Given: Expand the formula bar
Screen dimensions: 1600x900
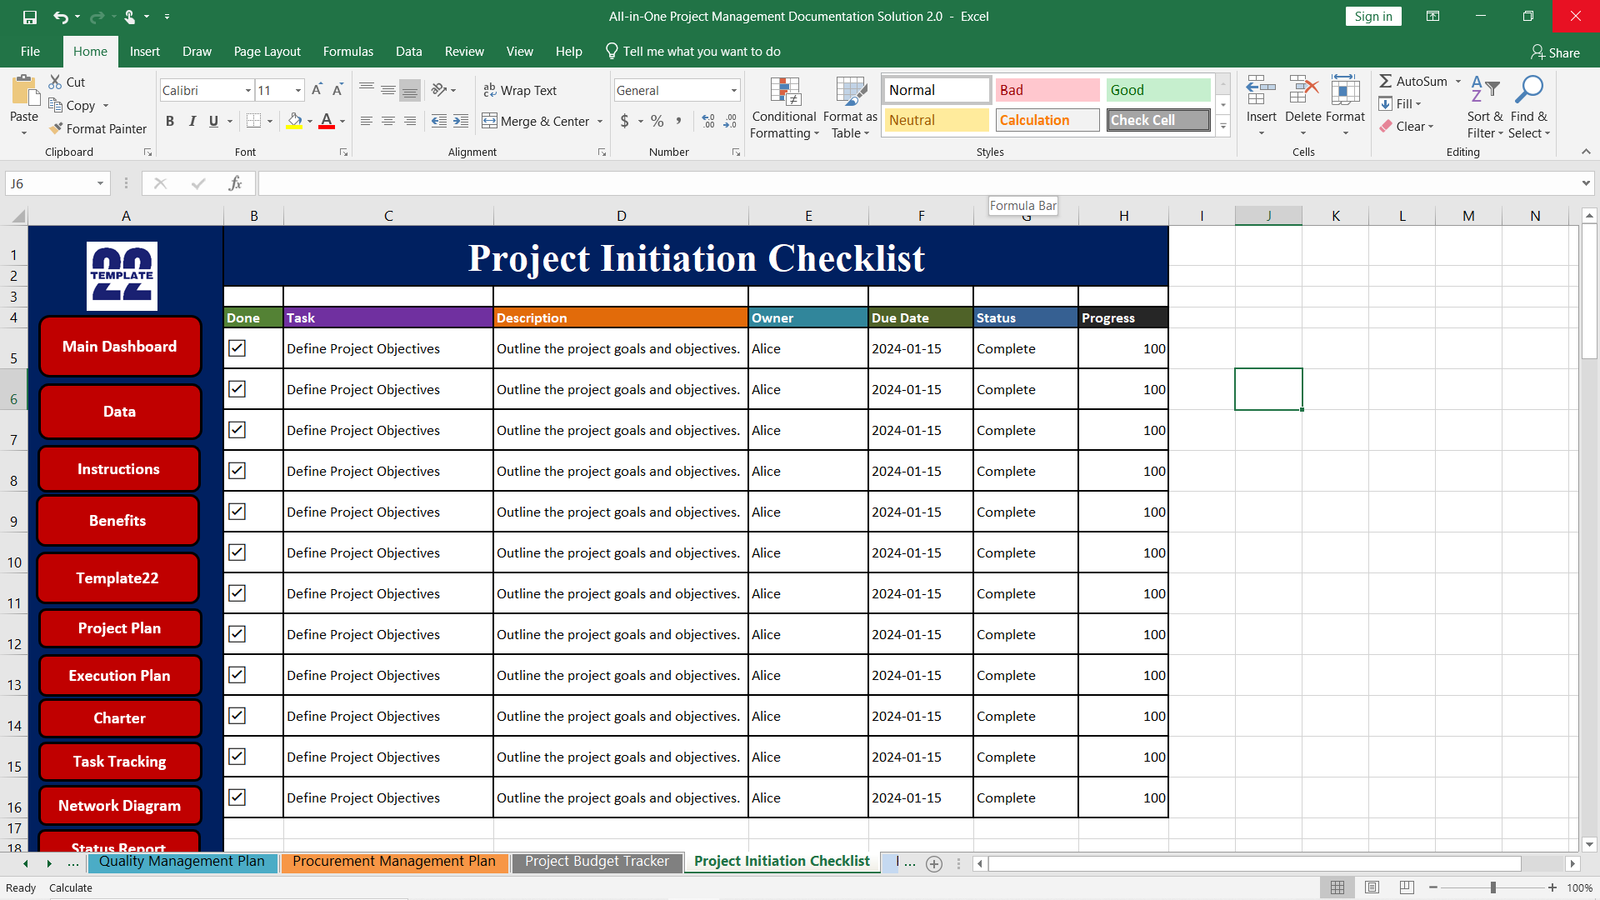Looking at the screenshot, I should click(1586, 183).
